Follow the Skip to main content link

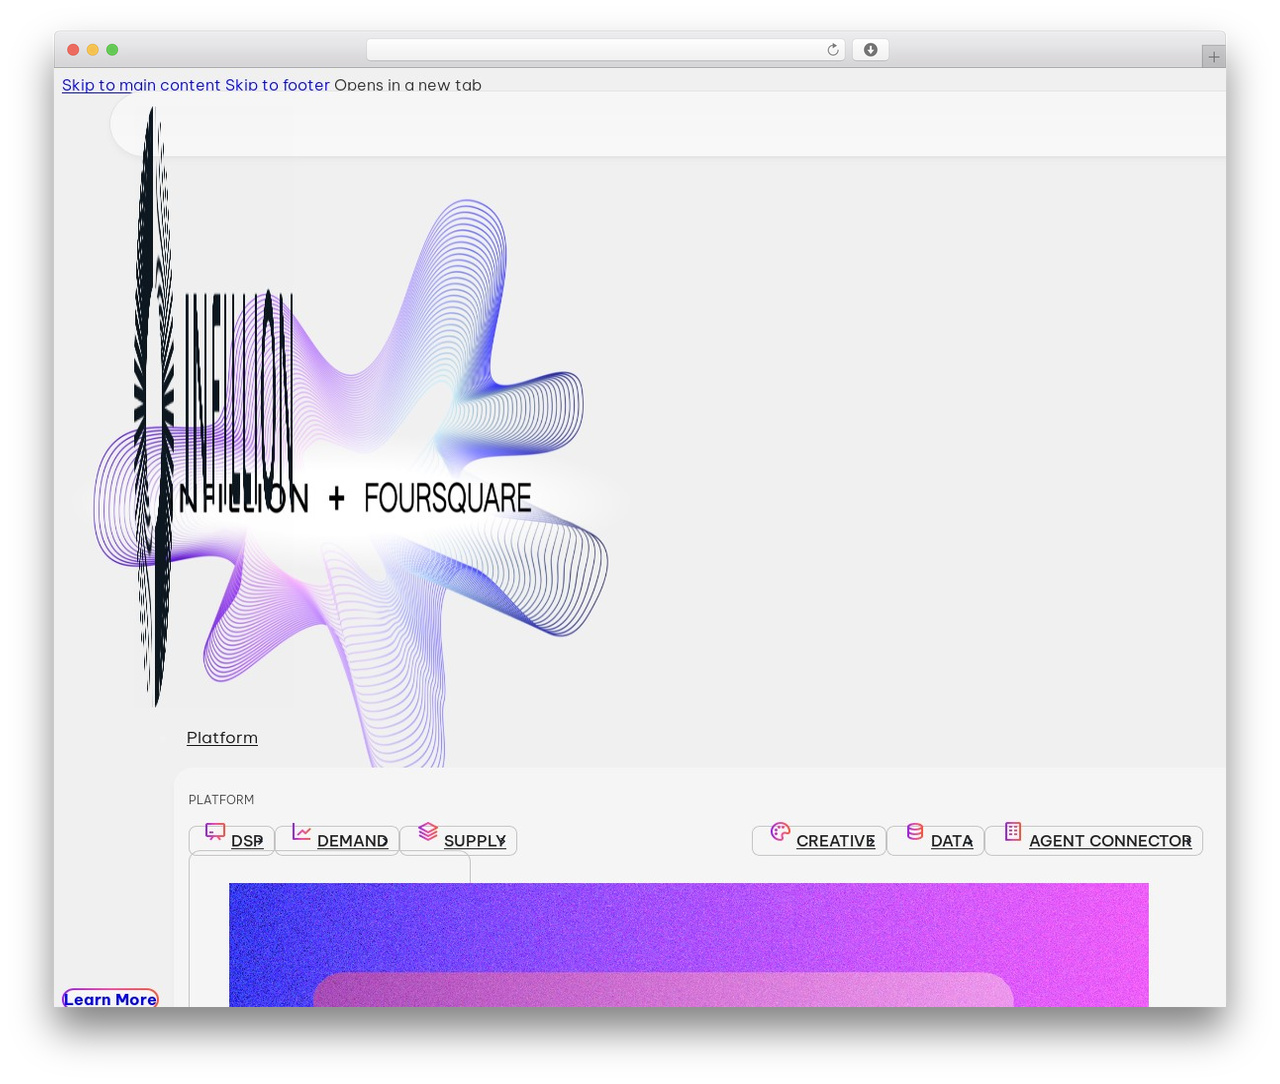[x=141, y=85]
